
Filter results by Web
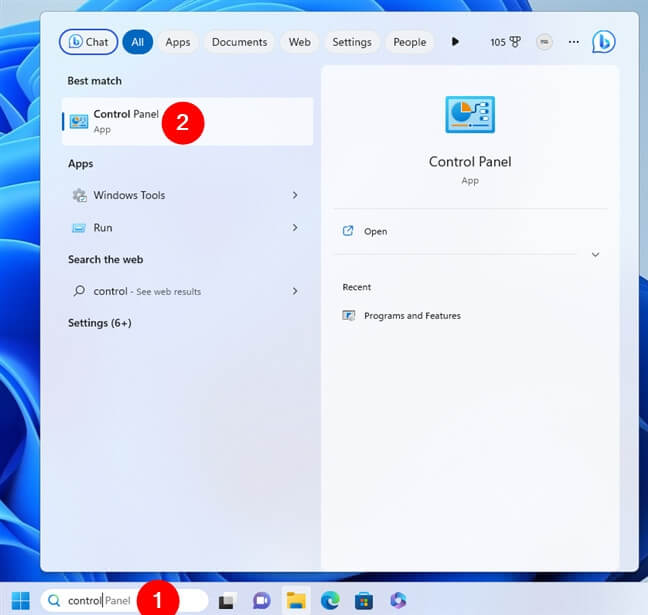[x=299, y=42]
